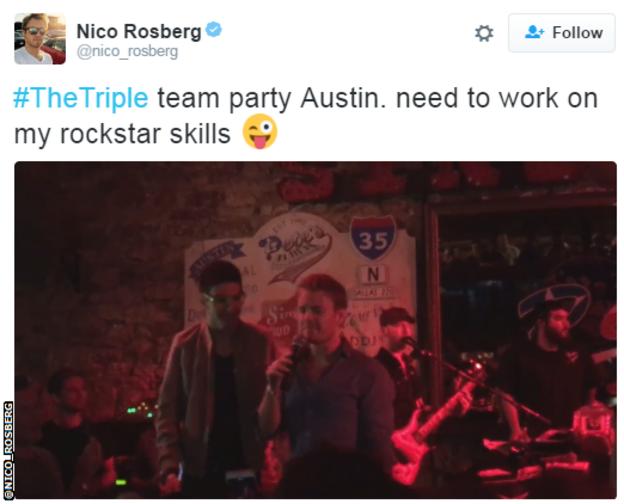Click the Follow button
Viewport: 624px width, 504px height.
pos(562,33)
